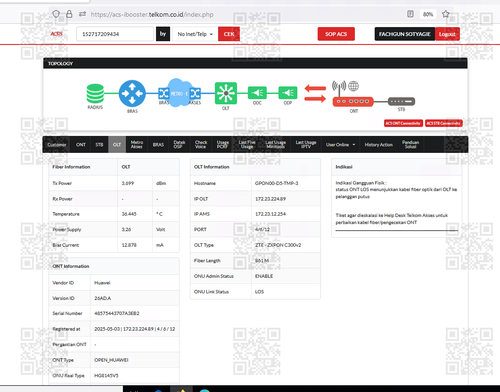The height and width of the screenshot is (392, 500).
Task: Click the green ODC icon
Action: (x=257, y=93)
